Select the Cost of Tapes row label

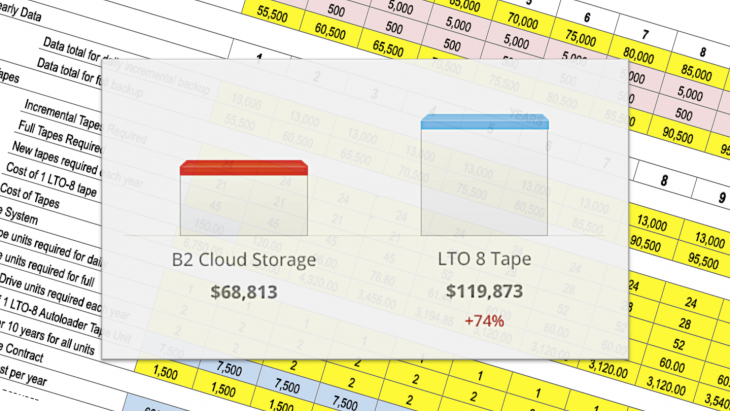30,195
